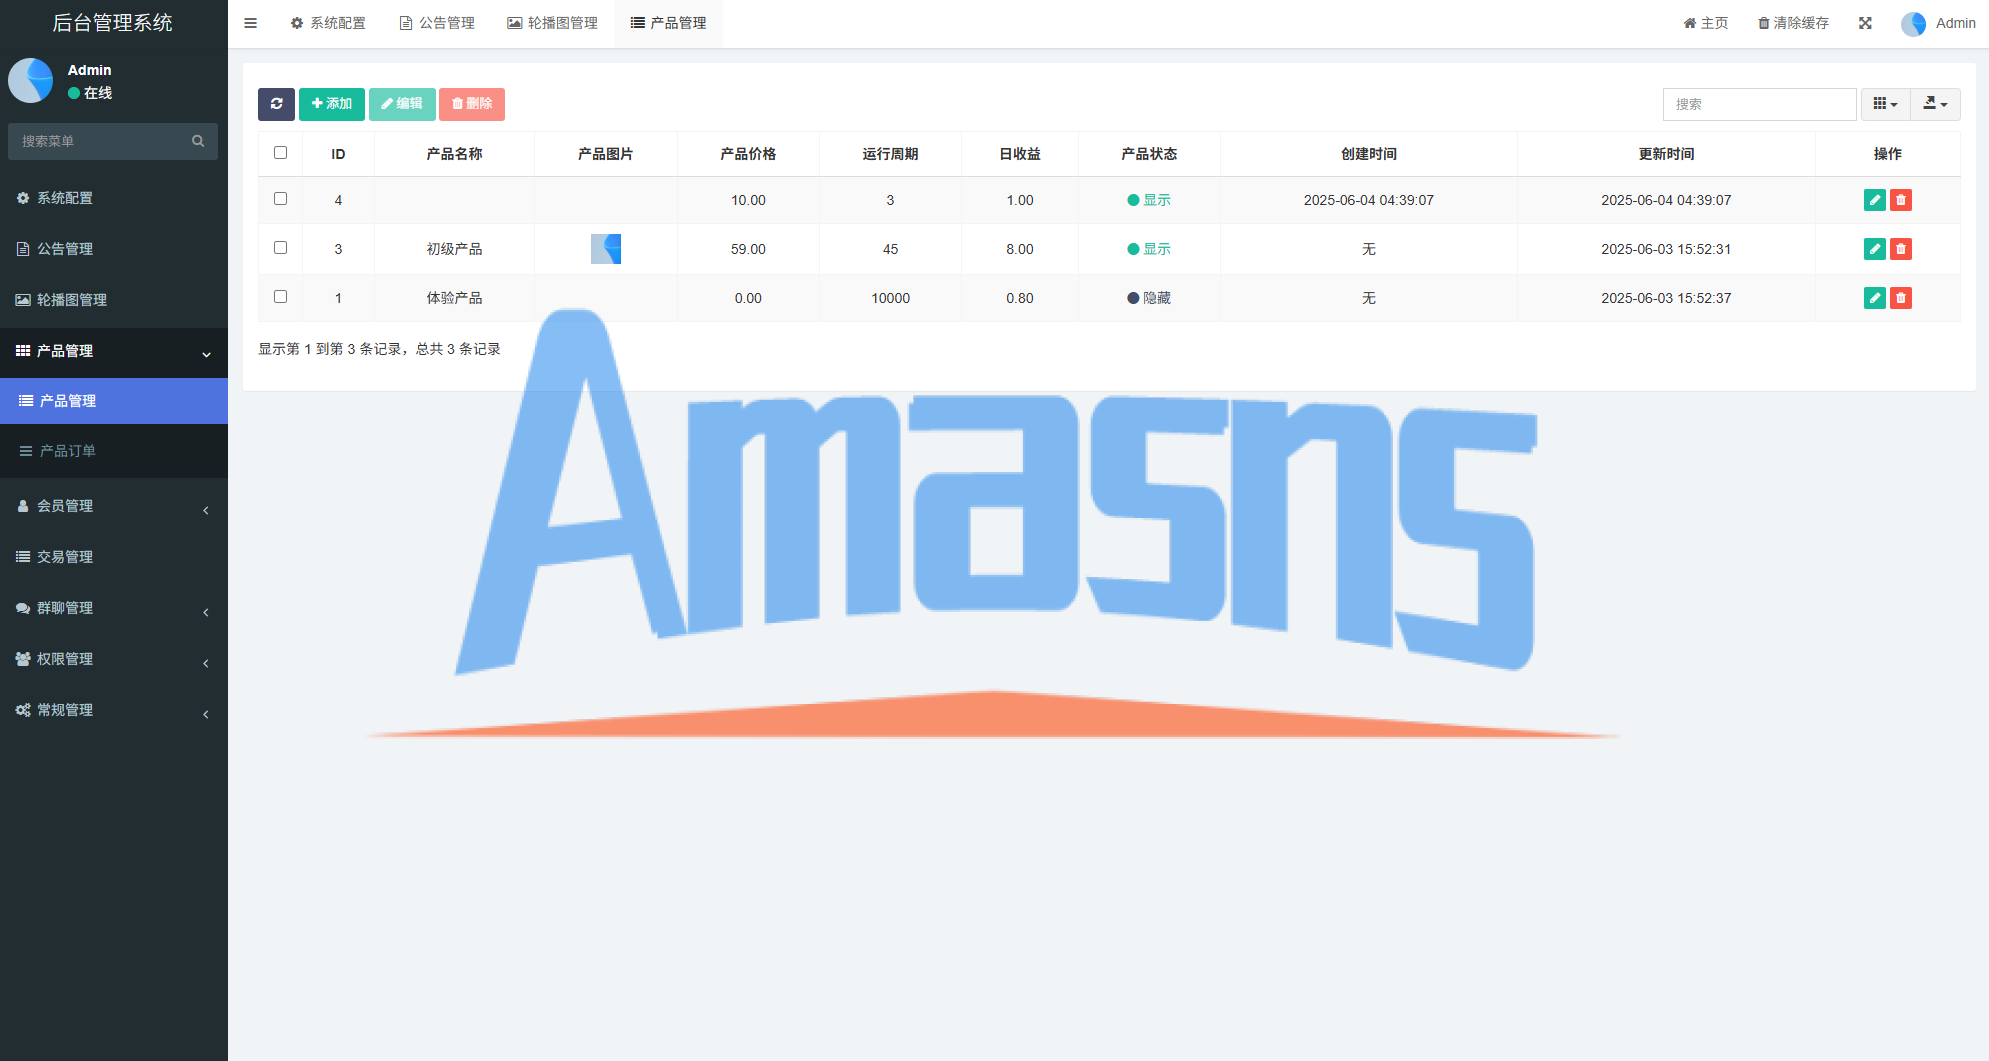Image resolution: width=1989 pixels, height=1061 pixels.
Task: Expand the 会员管理 sidebar menu
Action: 113,506
